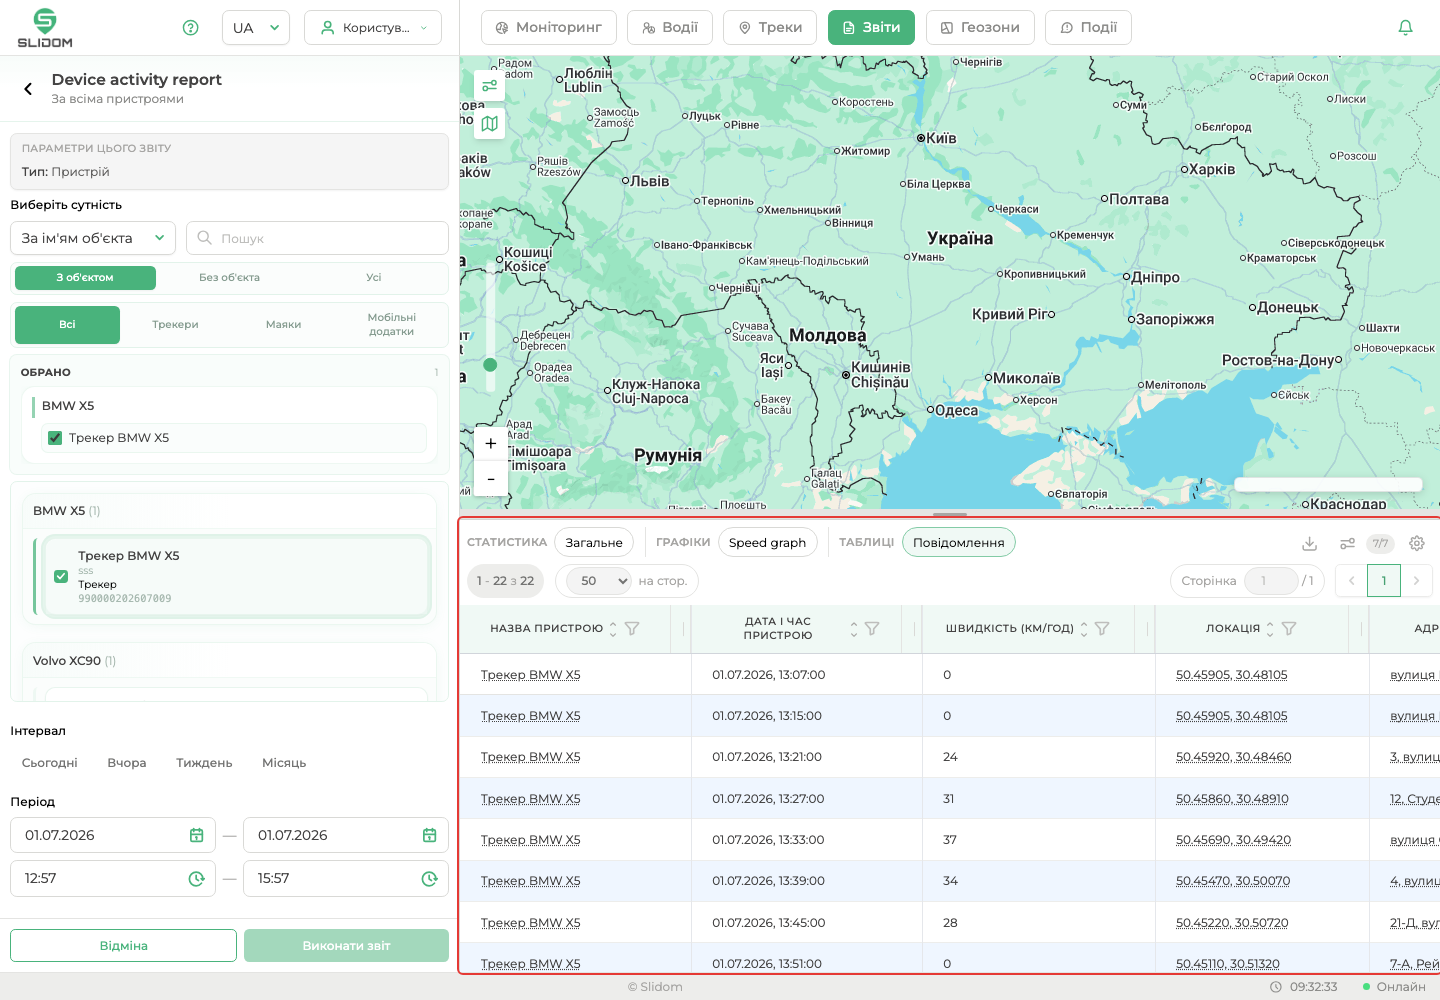Screen dimensions: 1440x1000
Task: Click the Відміна button
Action: coord(123,946)
